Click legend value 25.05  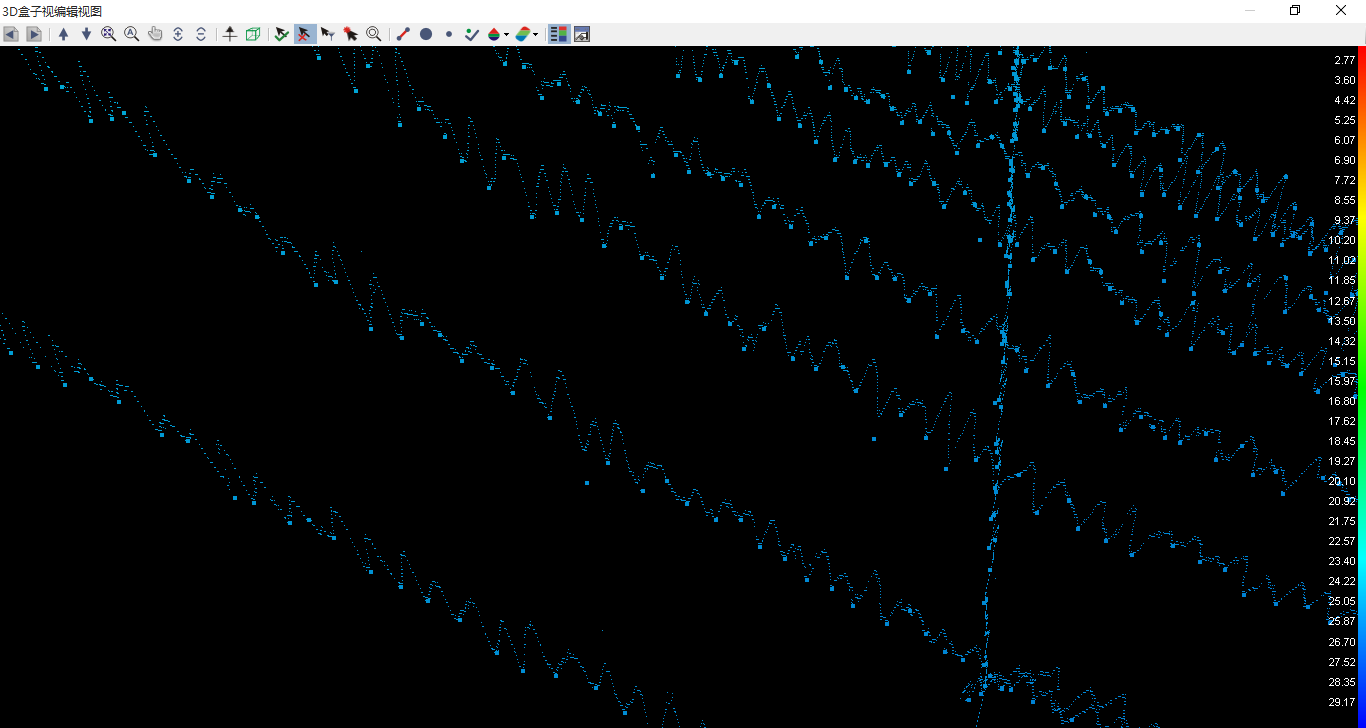coord(1342,601)
